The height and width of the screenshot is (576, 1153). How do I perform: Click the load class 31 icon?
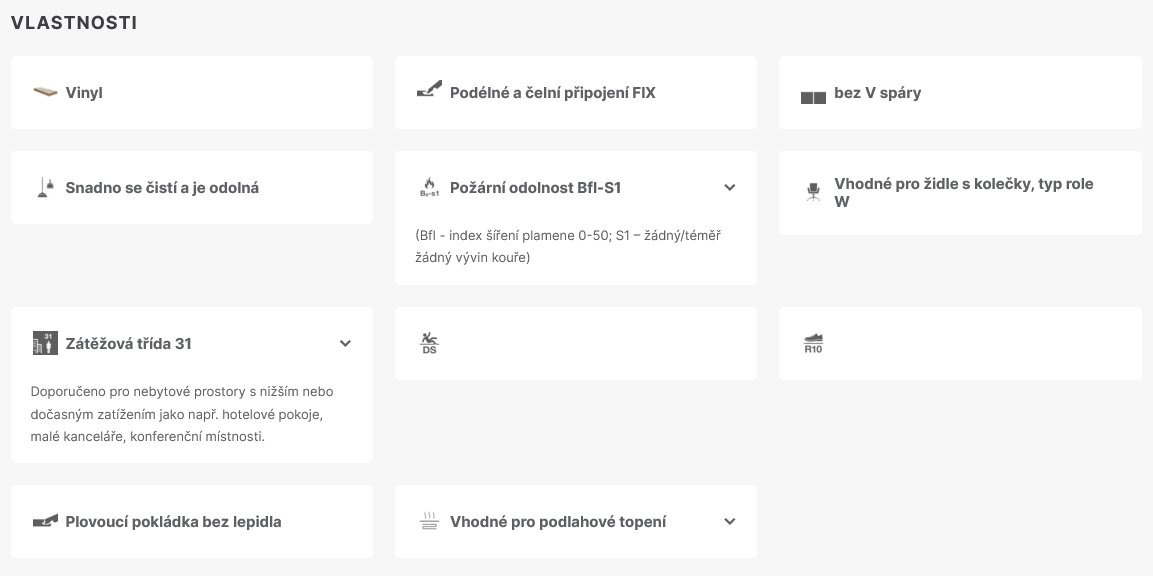coord(44,343)
